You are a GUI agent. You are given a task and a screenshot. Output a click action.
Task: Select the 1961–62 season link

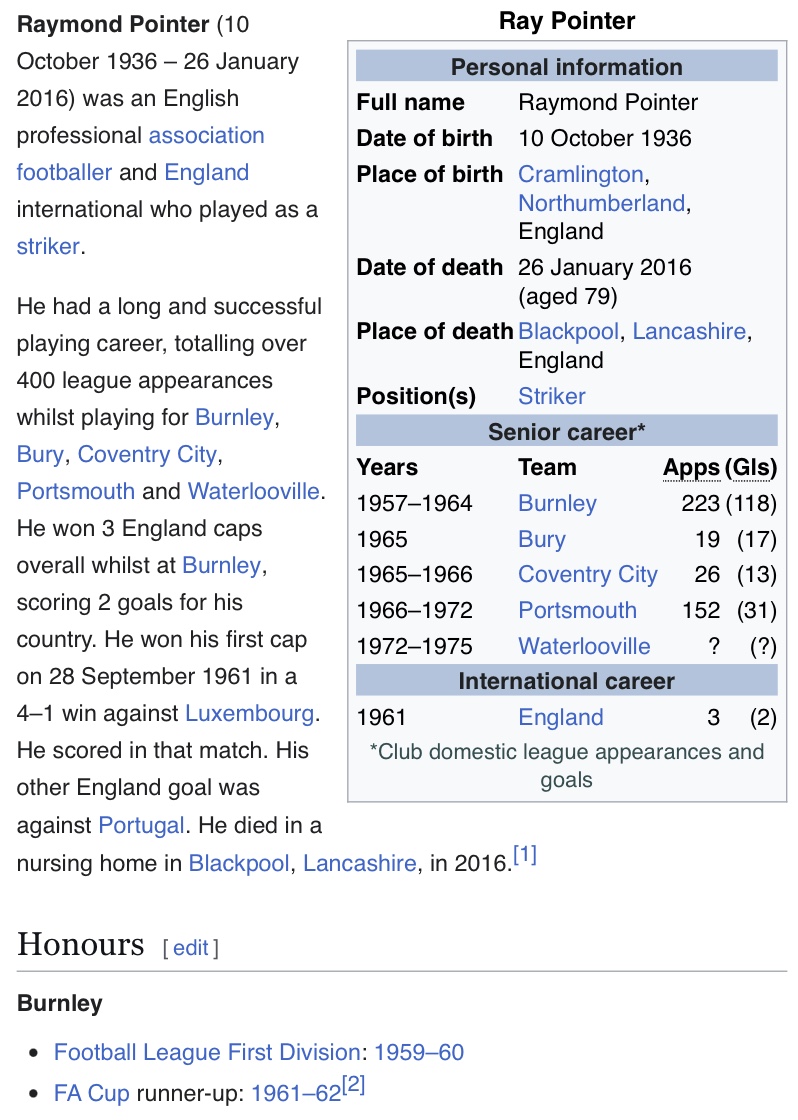[296, 1093]
